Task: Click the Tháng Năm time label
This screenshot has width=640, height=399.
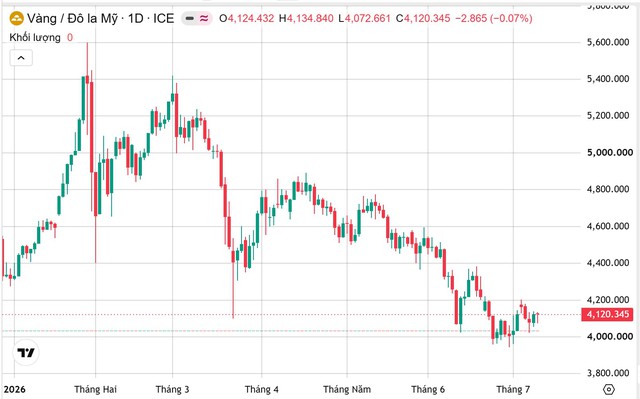Action: (x=347, y=389)
